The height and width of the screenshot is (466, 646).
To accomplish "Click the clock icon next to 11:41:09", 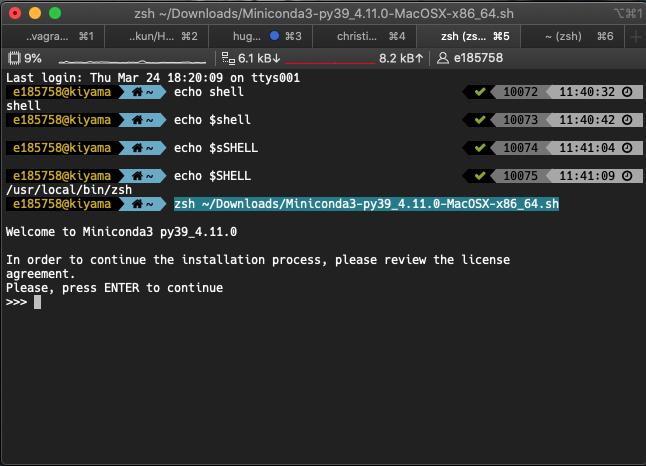I will click(627, 176).
